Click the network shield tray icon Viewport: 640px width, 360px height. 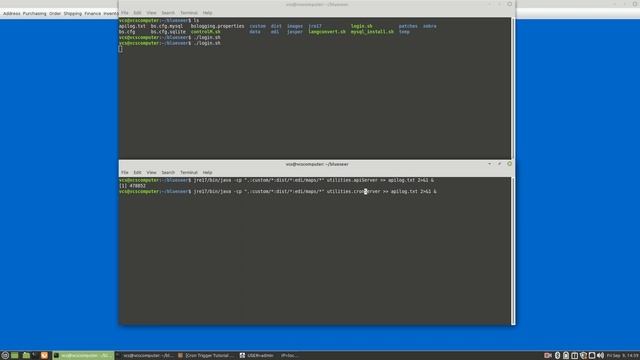coord(583,356)
